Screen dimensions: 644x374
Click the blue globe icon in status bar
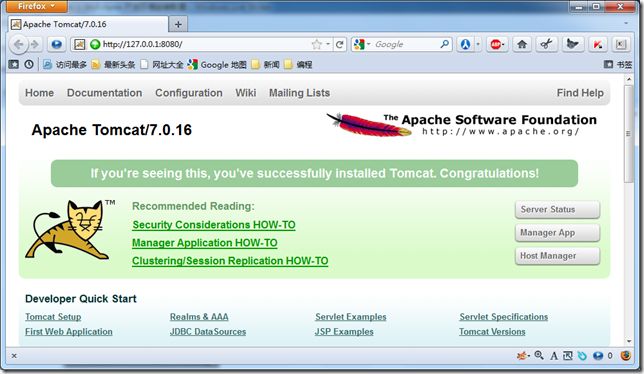[598, 356]
